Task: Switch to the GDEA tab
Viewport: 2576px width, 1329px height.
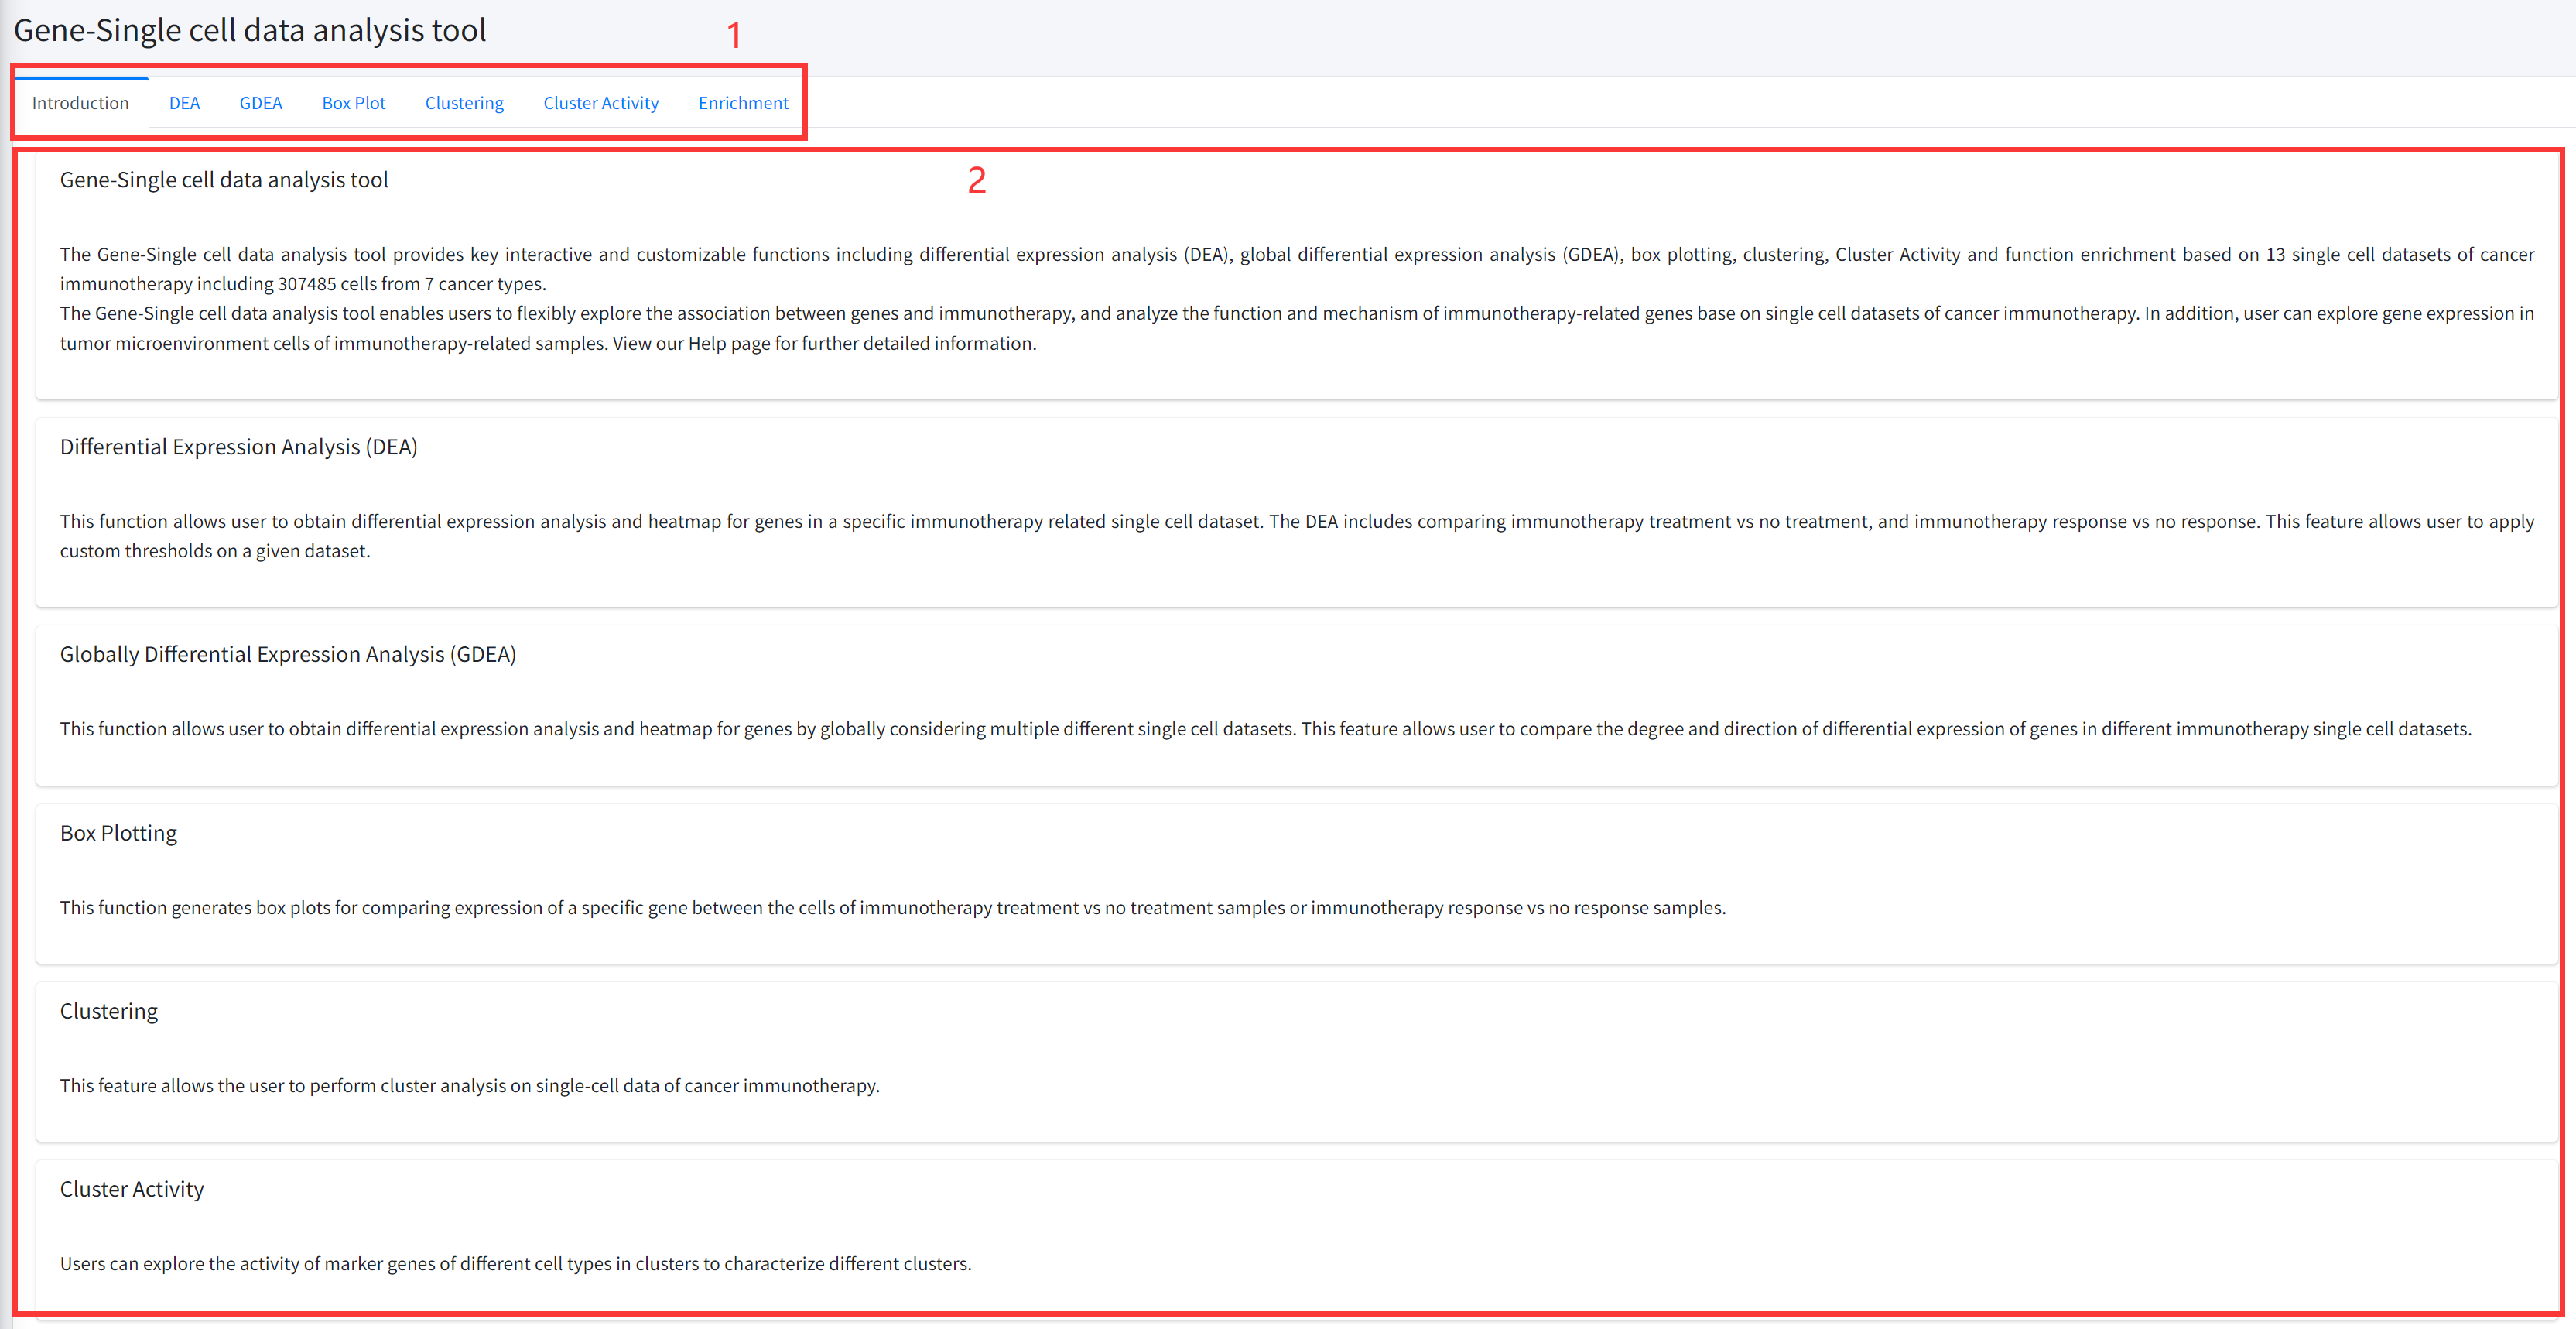Action: tap(260, 103)
